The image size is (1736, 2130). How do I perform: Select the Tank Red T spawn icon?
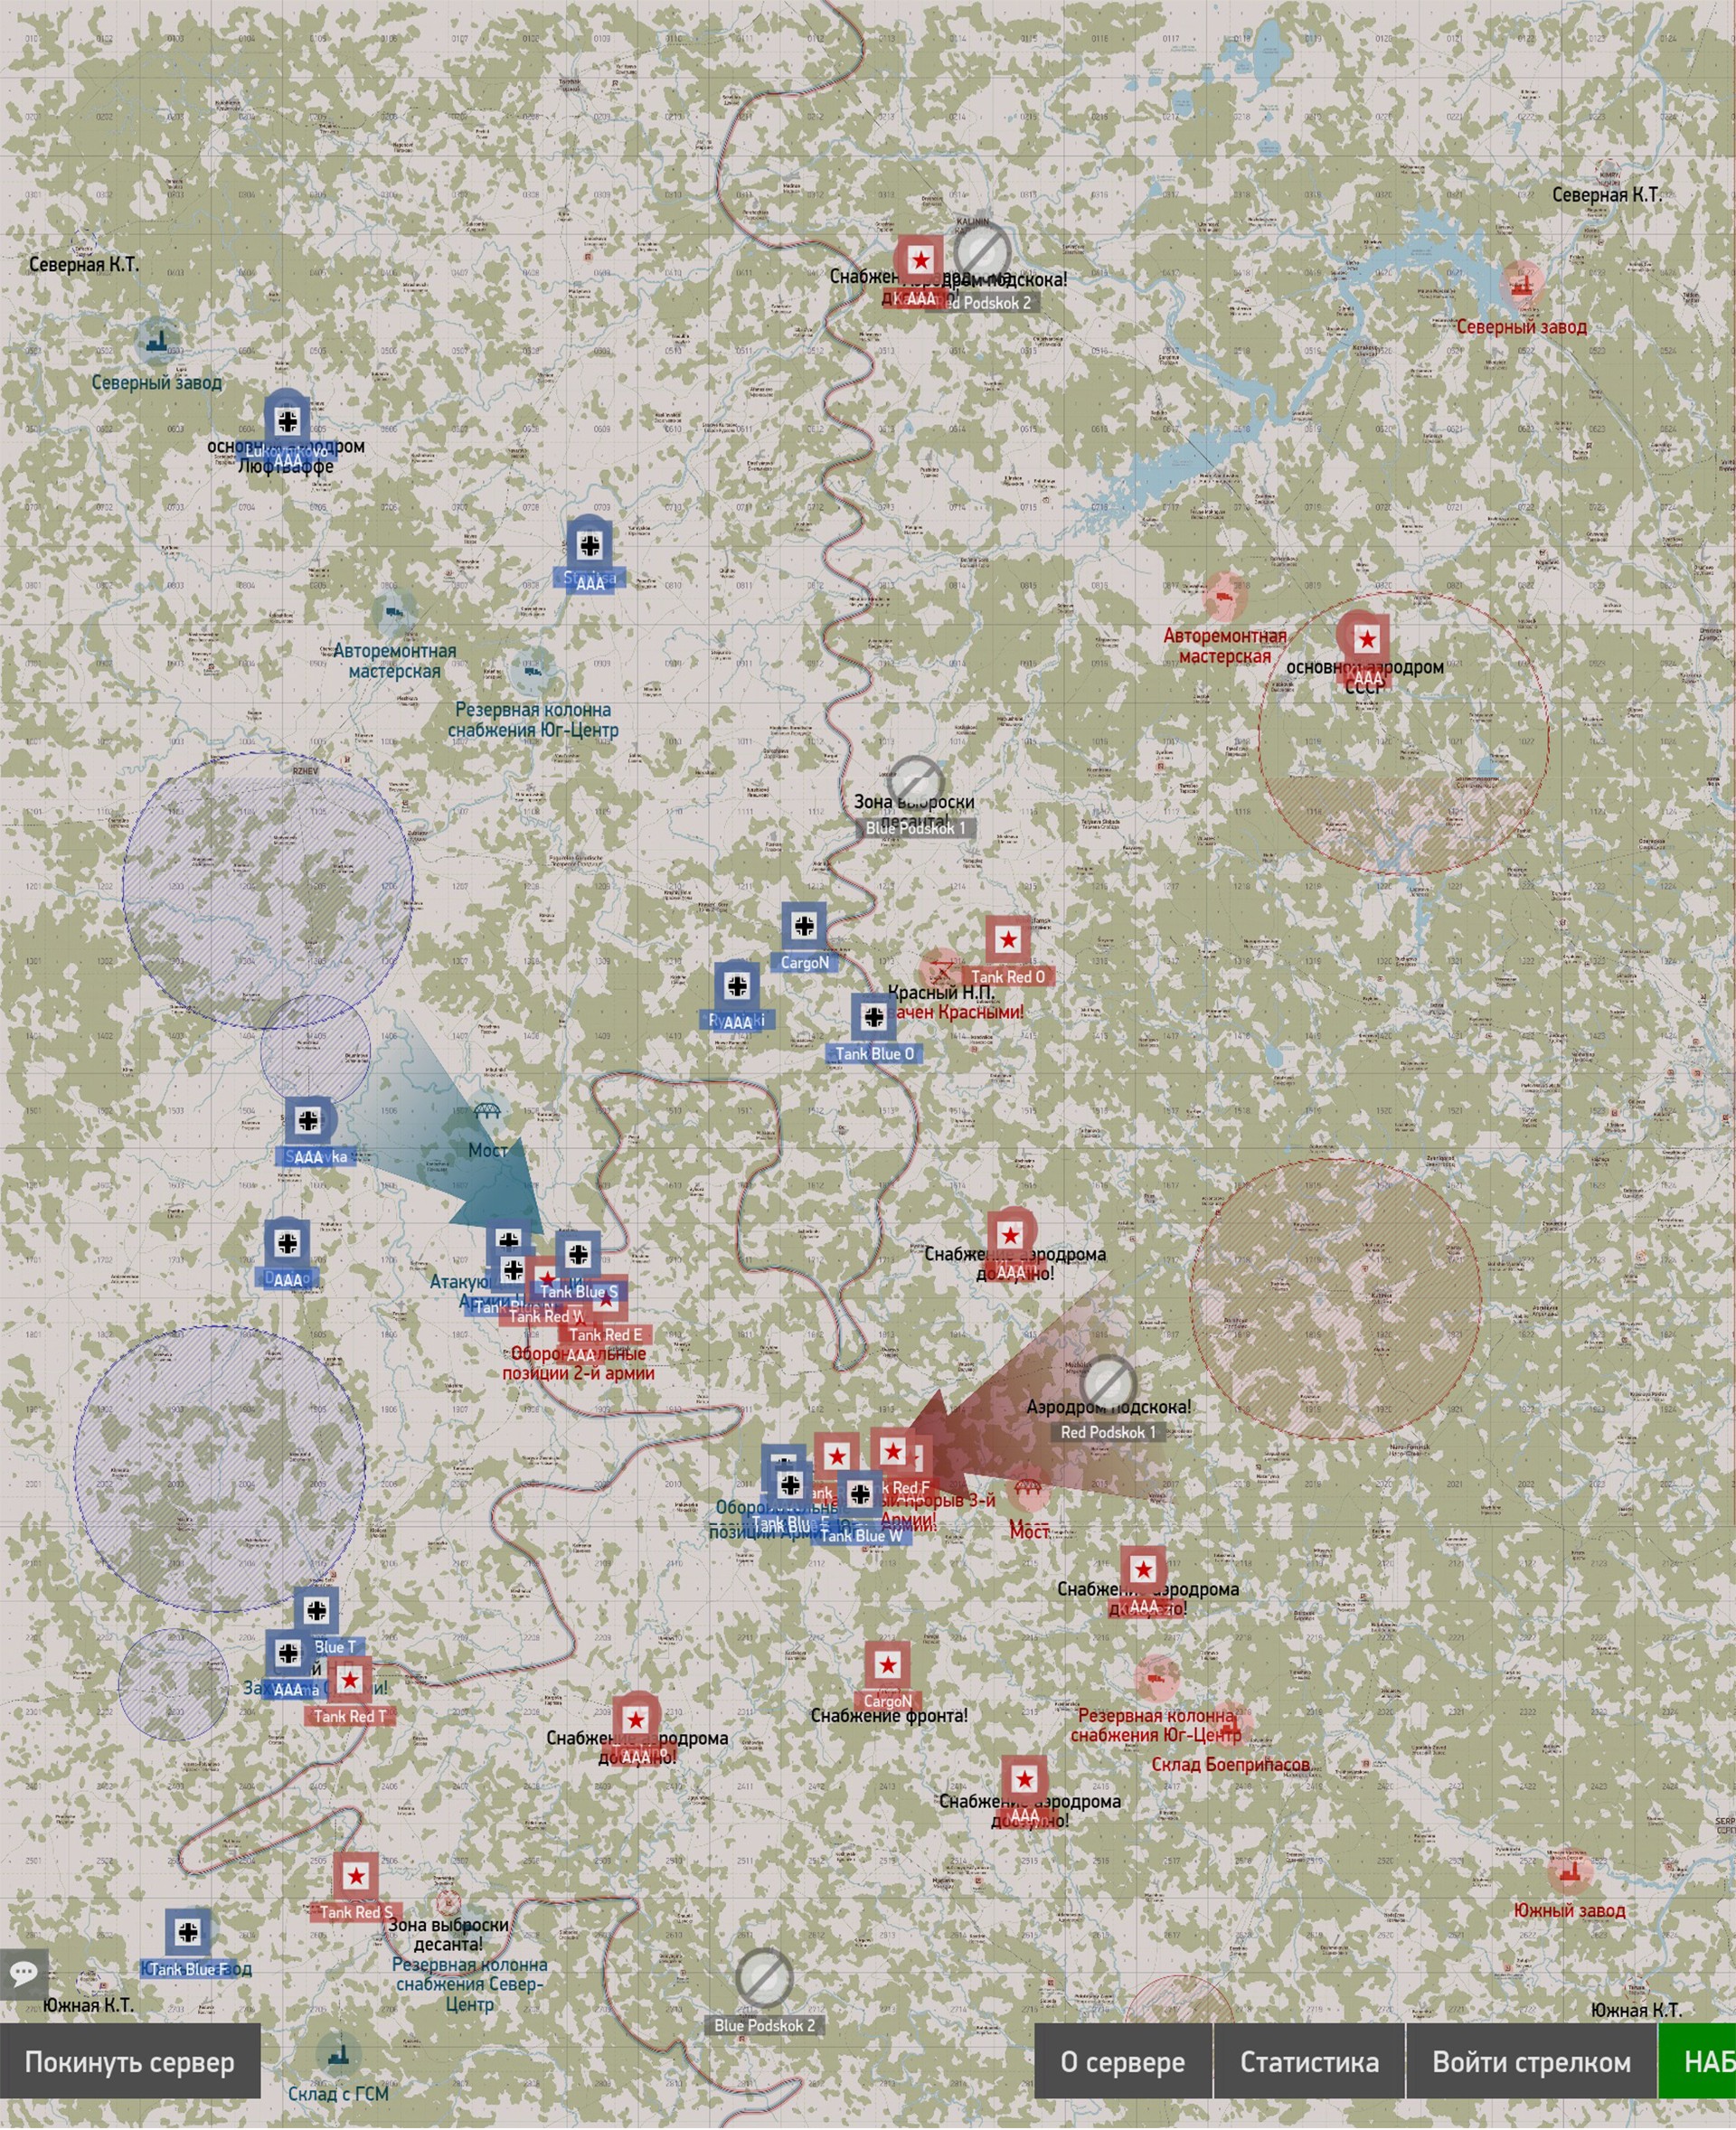[x=349, y=1681]
